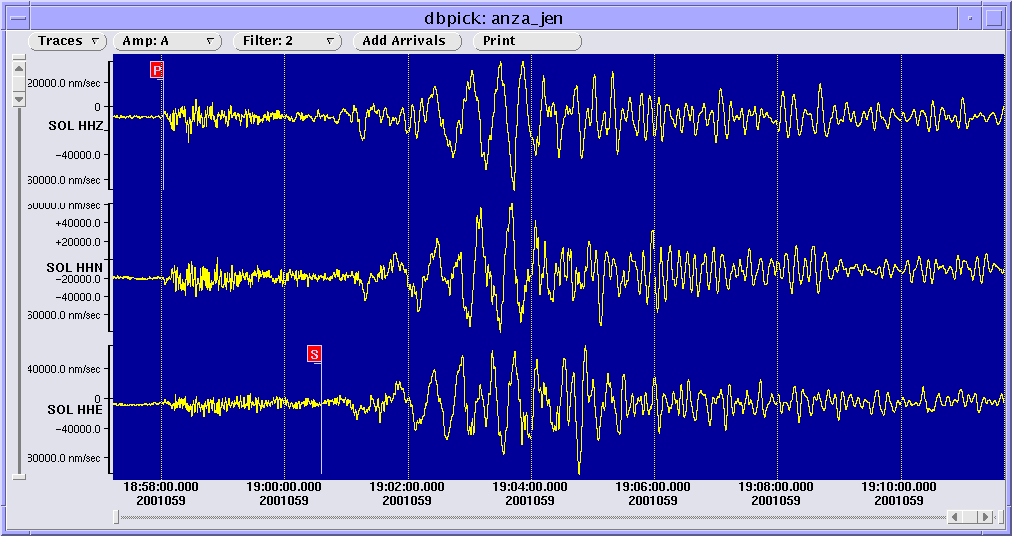Click the 18:58:00.000 time axis label
The height and width of the screenshot is (536, 1012).
[x=161, y=488]
